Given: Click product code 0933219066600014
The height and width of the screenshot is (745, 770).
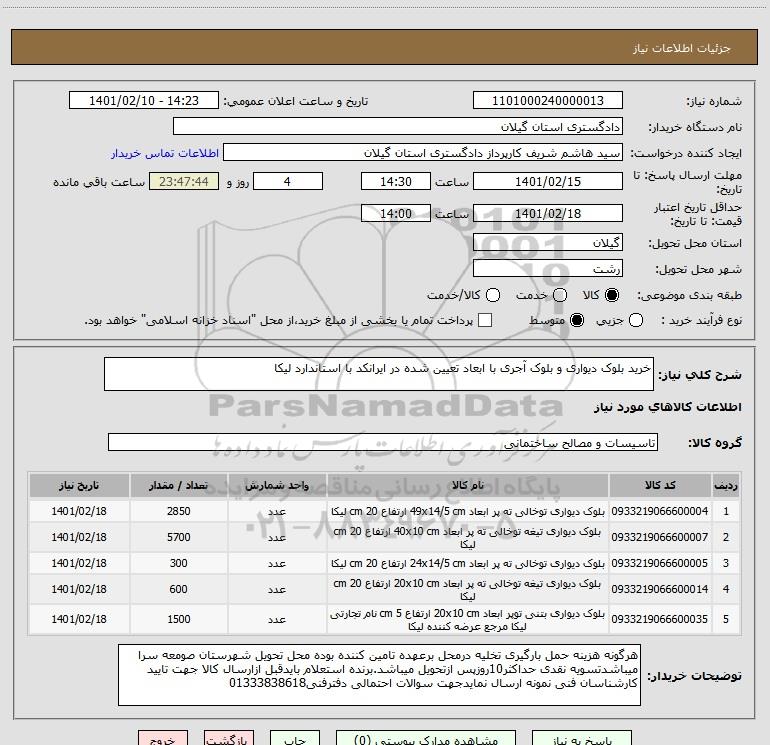Looking at the screenshot, I should [660, 589].
